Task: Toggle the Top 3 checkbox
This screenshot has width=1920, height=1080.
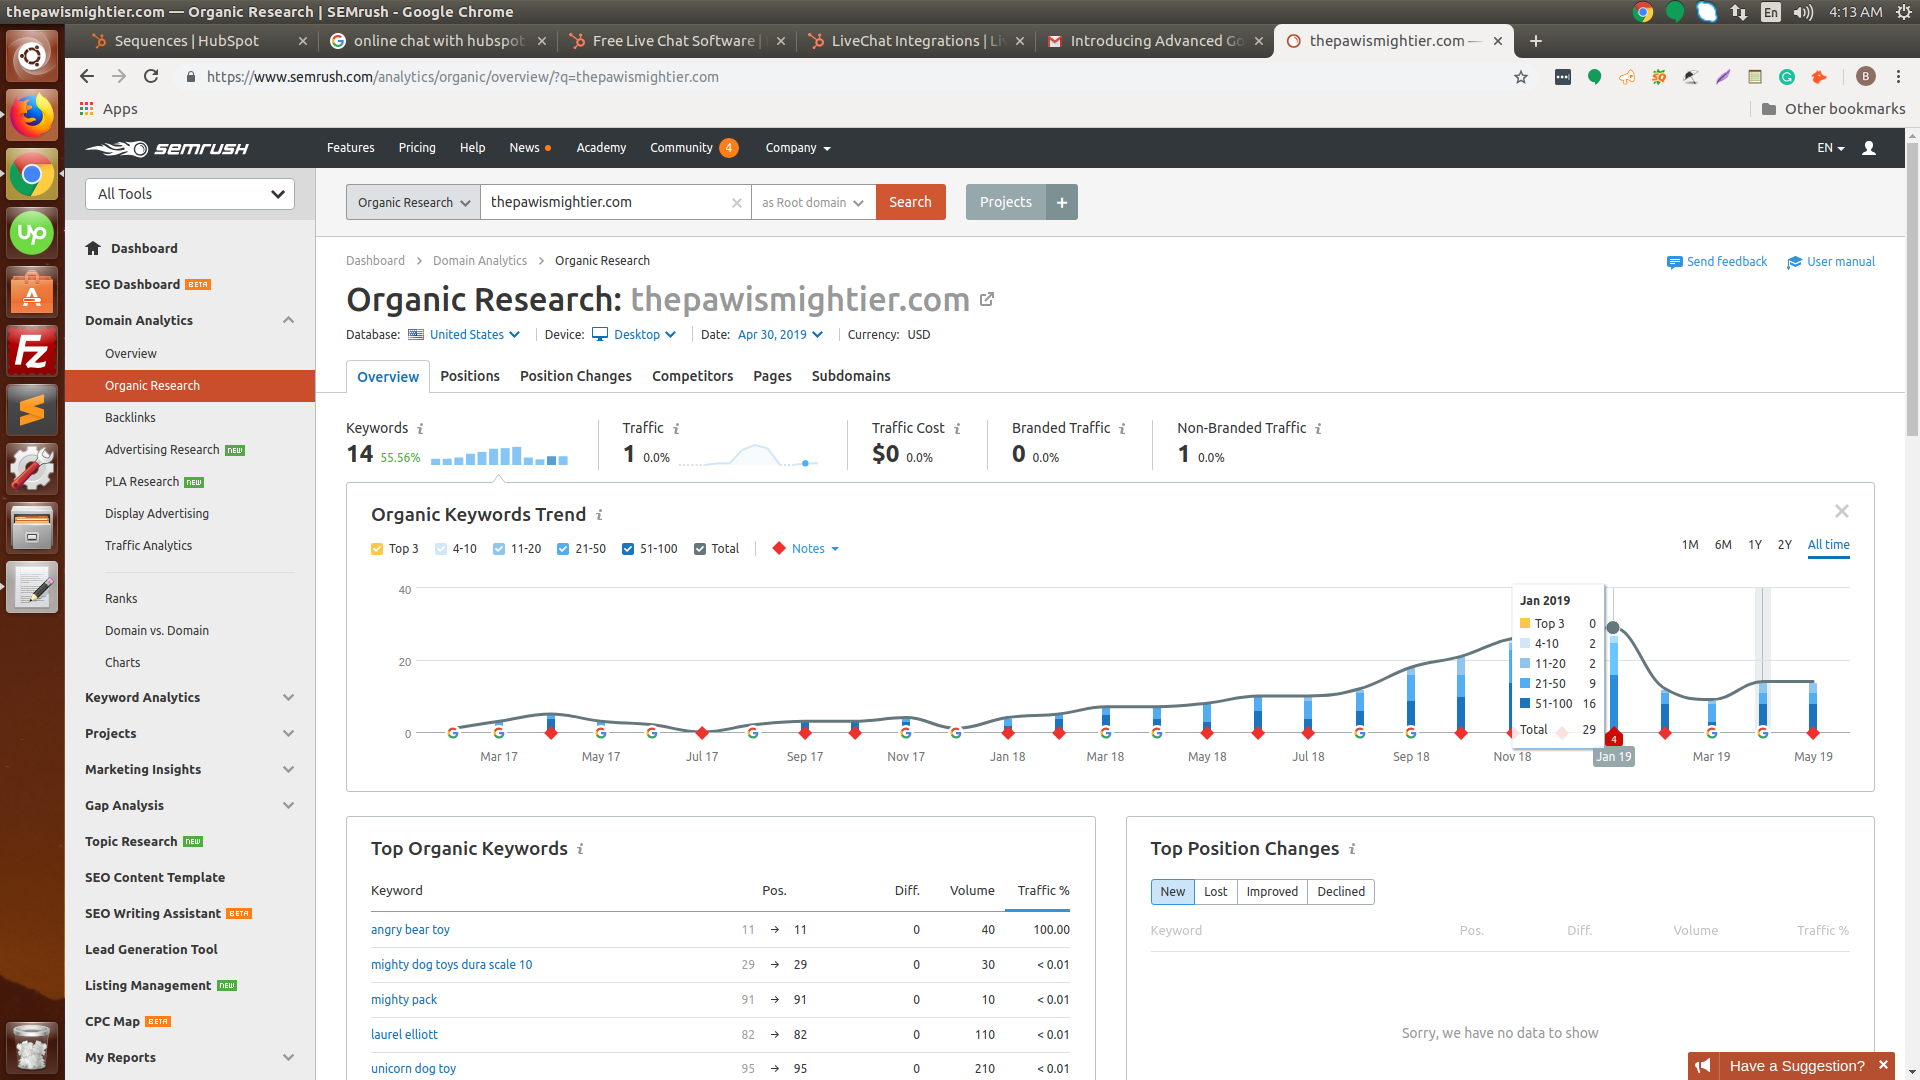Action: pyautogui.click(x=377, y=549)
